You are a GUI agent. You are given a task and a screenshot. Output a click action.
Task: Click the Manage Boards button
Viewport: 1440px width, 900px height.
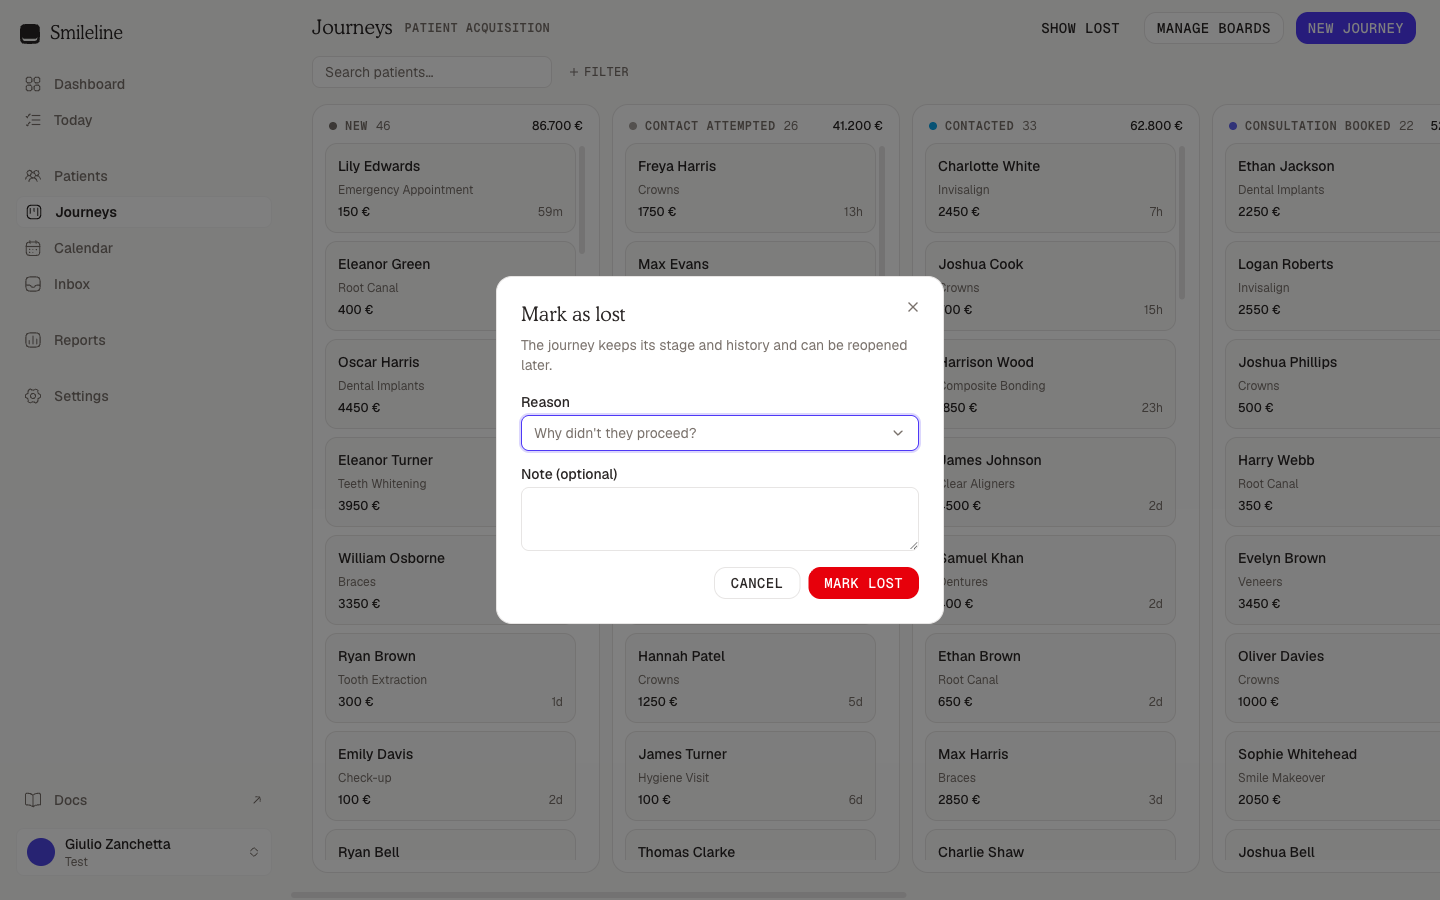click(x=1214, y=28)
